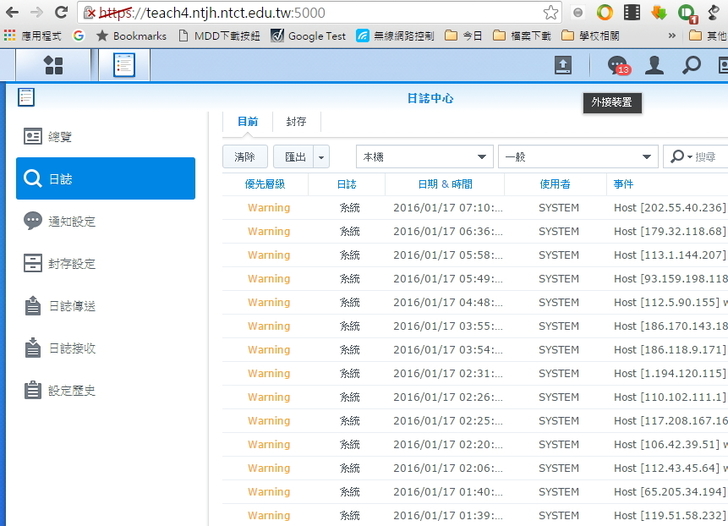
Task: Expand the 匯出 dropdown arrow
Action: [321, 157]
